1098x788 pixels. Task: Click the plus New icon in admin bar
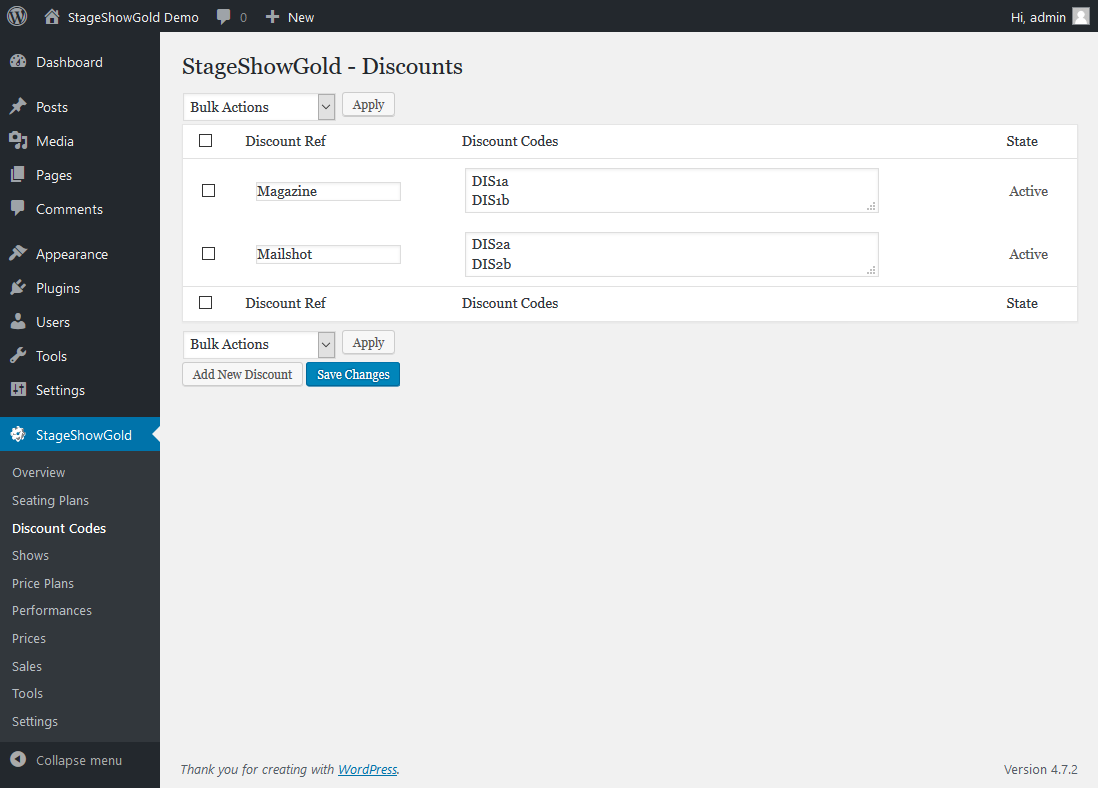(272, 16)
